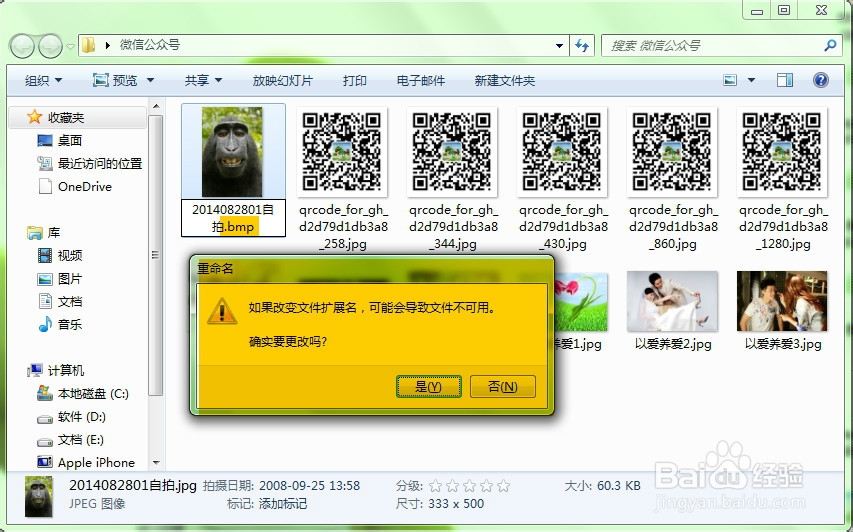Toggle the preview pane icon
Viewport: 853px width, 532px height.
(785, 81)
